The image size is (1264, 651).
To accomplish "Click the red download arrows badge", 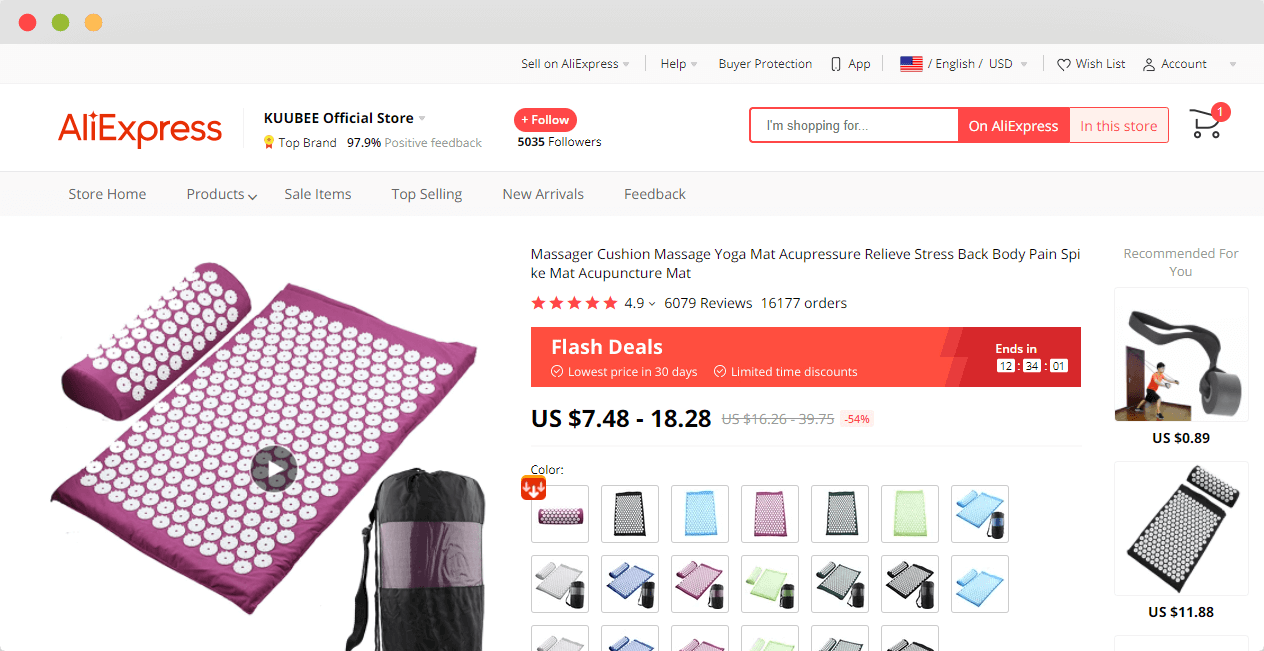I will (x=534, y=487).
